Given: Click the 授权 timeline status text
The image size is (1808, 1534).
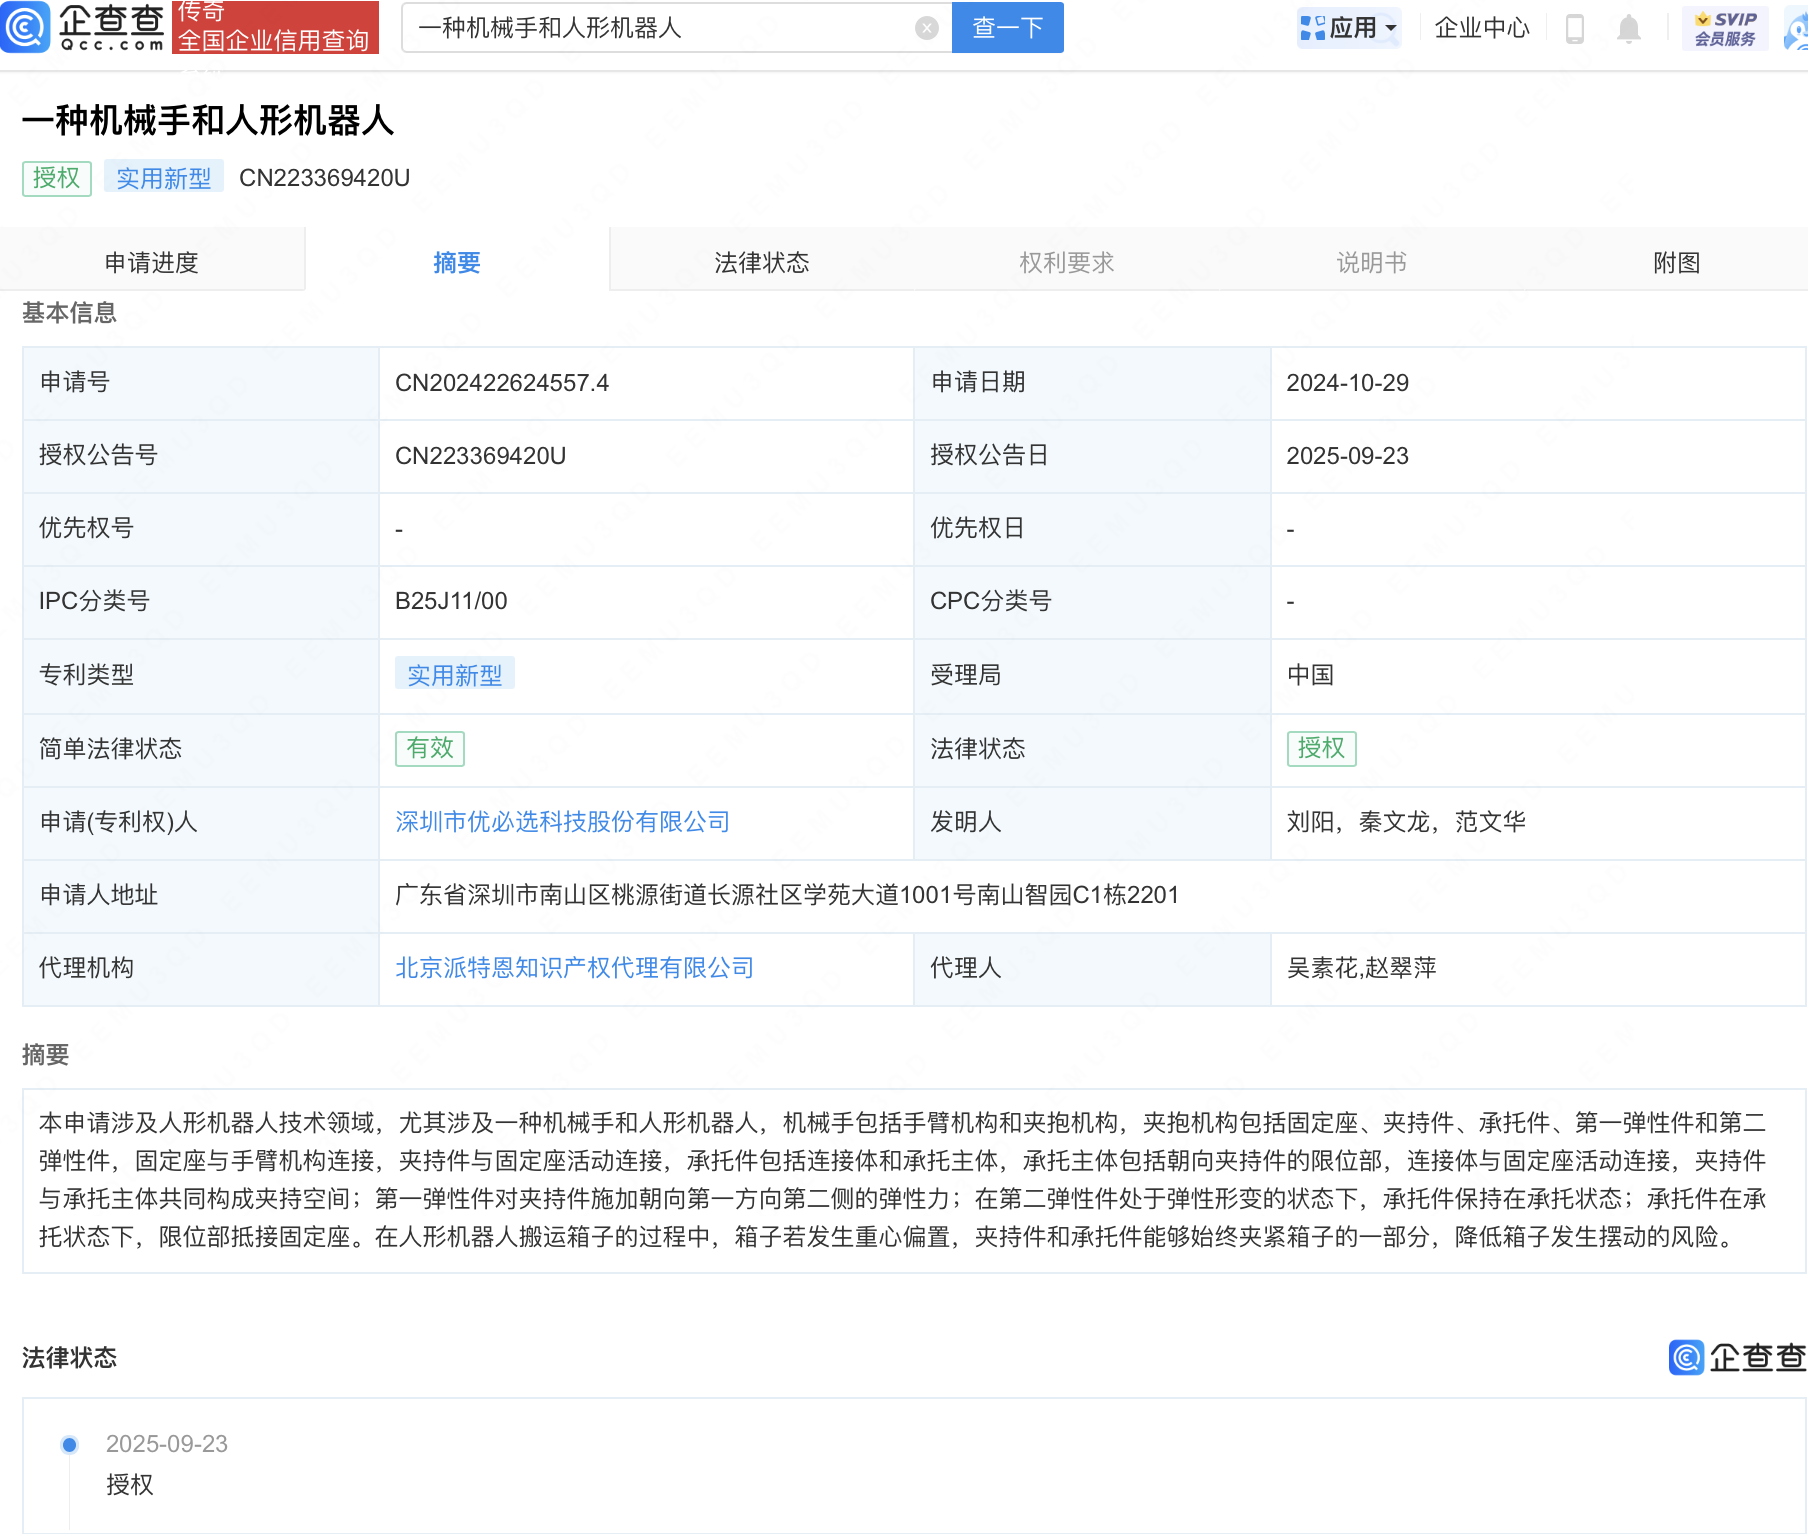Looking at the screenshot, I should click(130, 1485).
